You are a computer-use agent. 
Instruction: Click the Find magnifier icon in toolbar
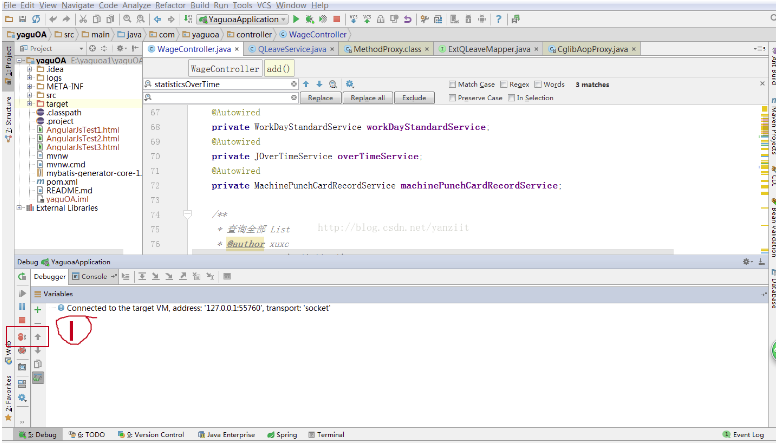click(127, 19)
